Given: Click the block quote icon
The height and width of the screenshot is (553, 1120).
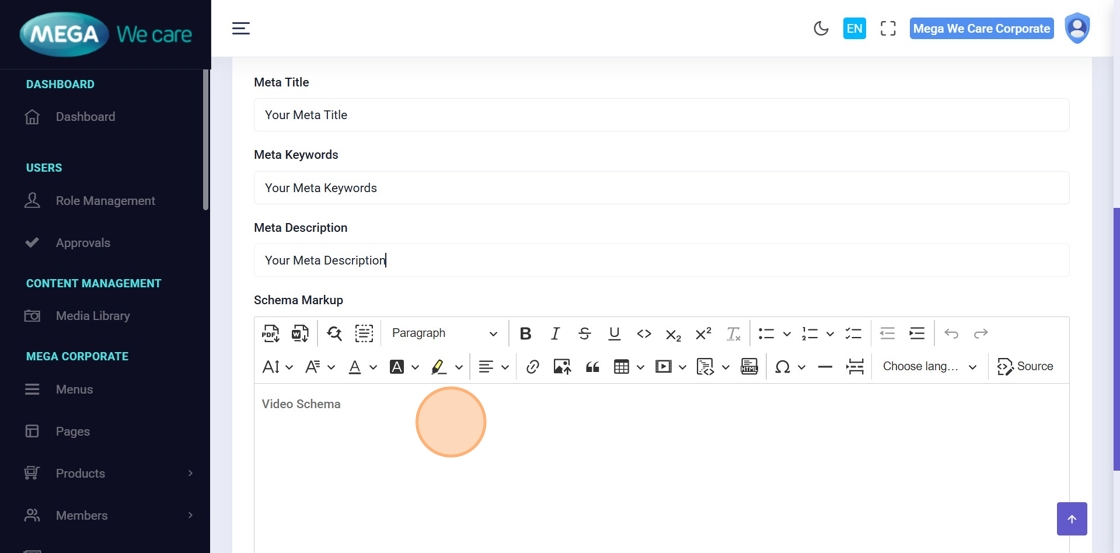Looking at the screenshot, I should point(592,367).
